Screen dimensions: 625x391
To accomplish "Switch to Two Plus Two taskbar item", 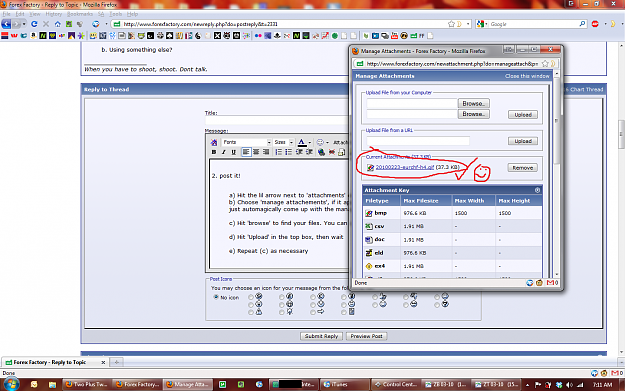I will click(86, 384).
